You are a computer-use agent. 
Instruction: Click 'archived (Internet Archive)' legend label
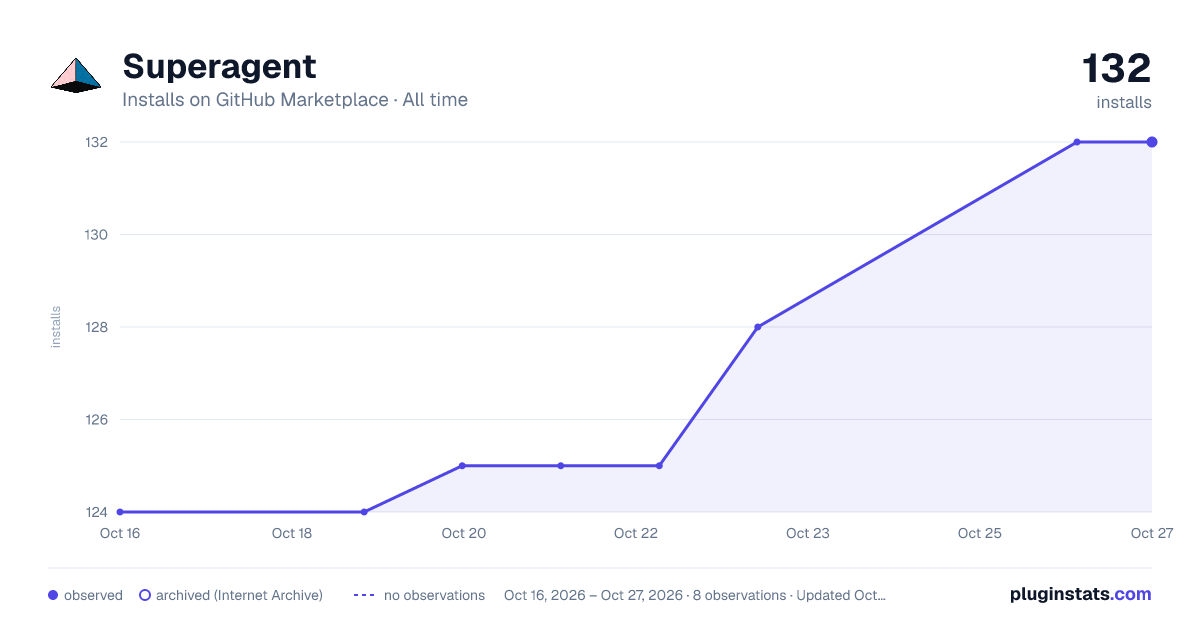[x=239, y=595]
